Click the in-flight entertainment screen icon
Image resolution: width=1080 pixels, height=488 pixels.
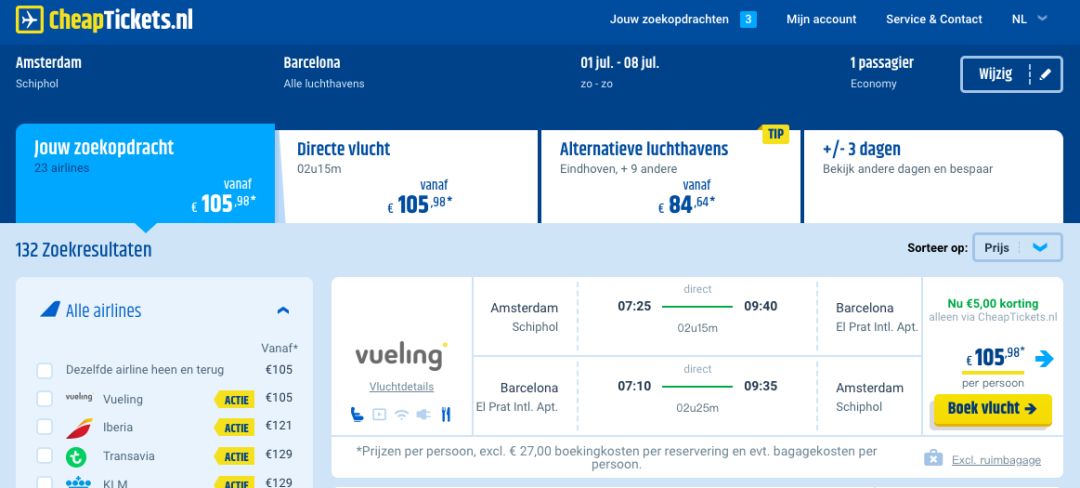tap(379, 414)
